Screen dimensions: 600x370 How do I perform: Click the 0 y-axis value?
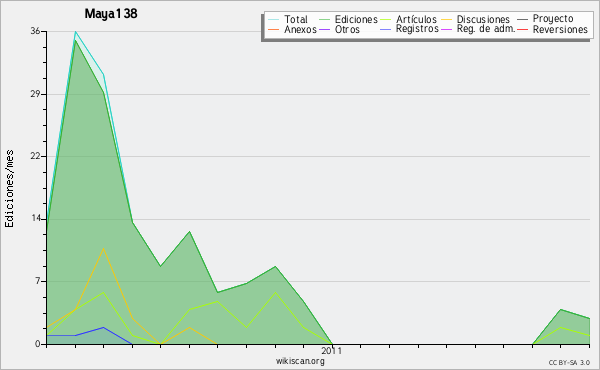pos(38,344)
